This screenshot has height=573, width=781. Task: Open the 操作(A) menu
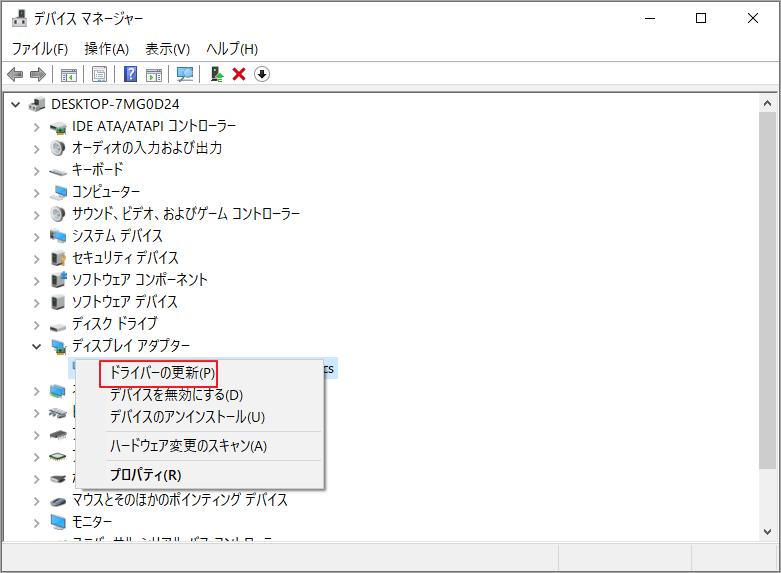107,49
